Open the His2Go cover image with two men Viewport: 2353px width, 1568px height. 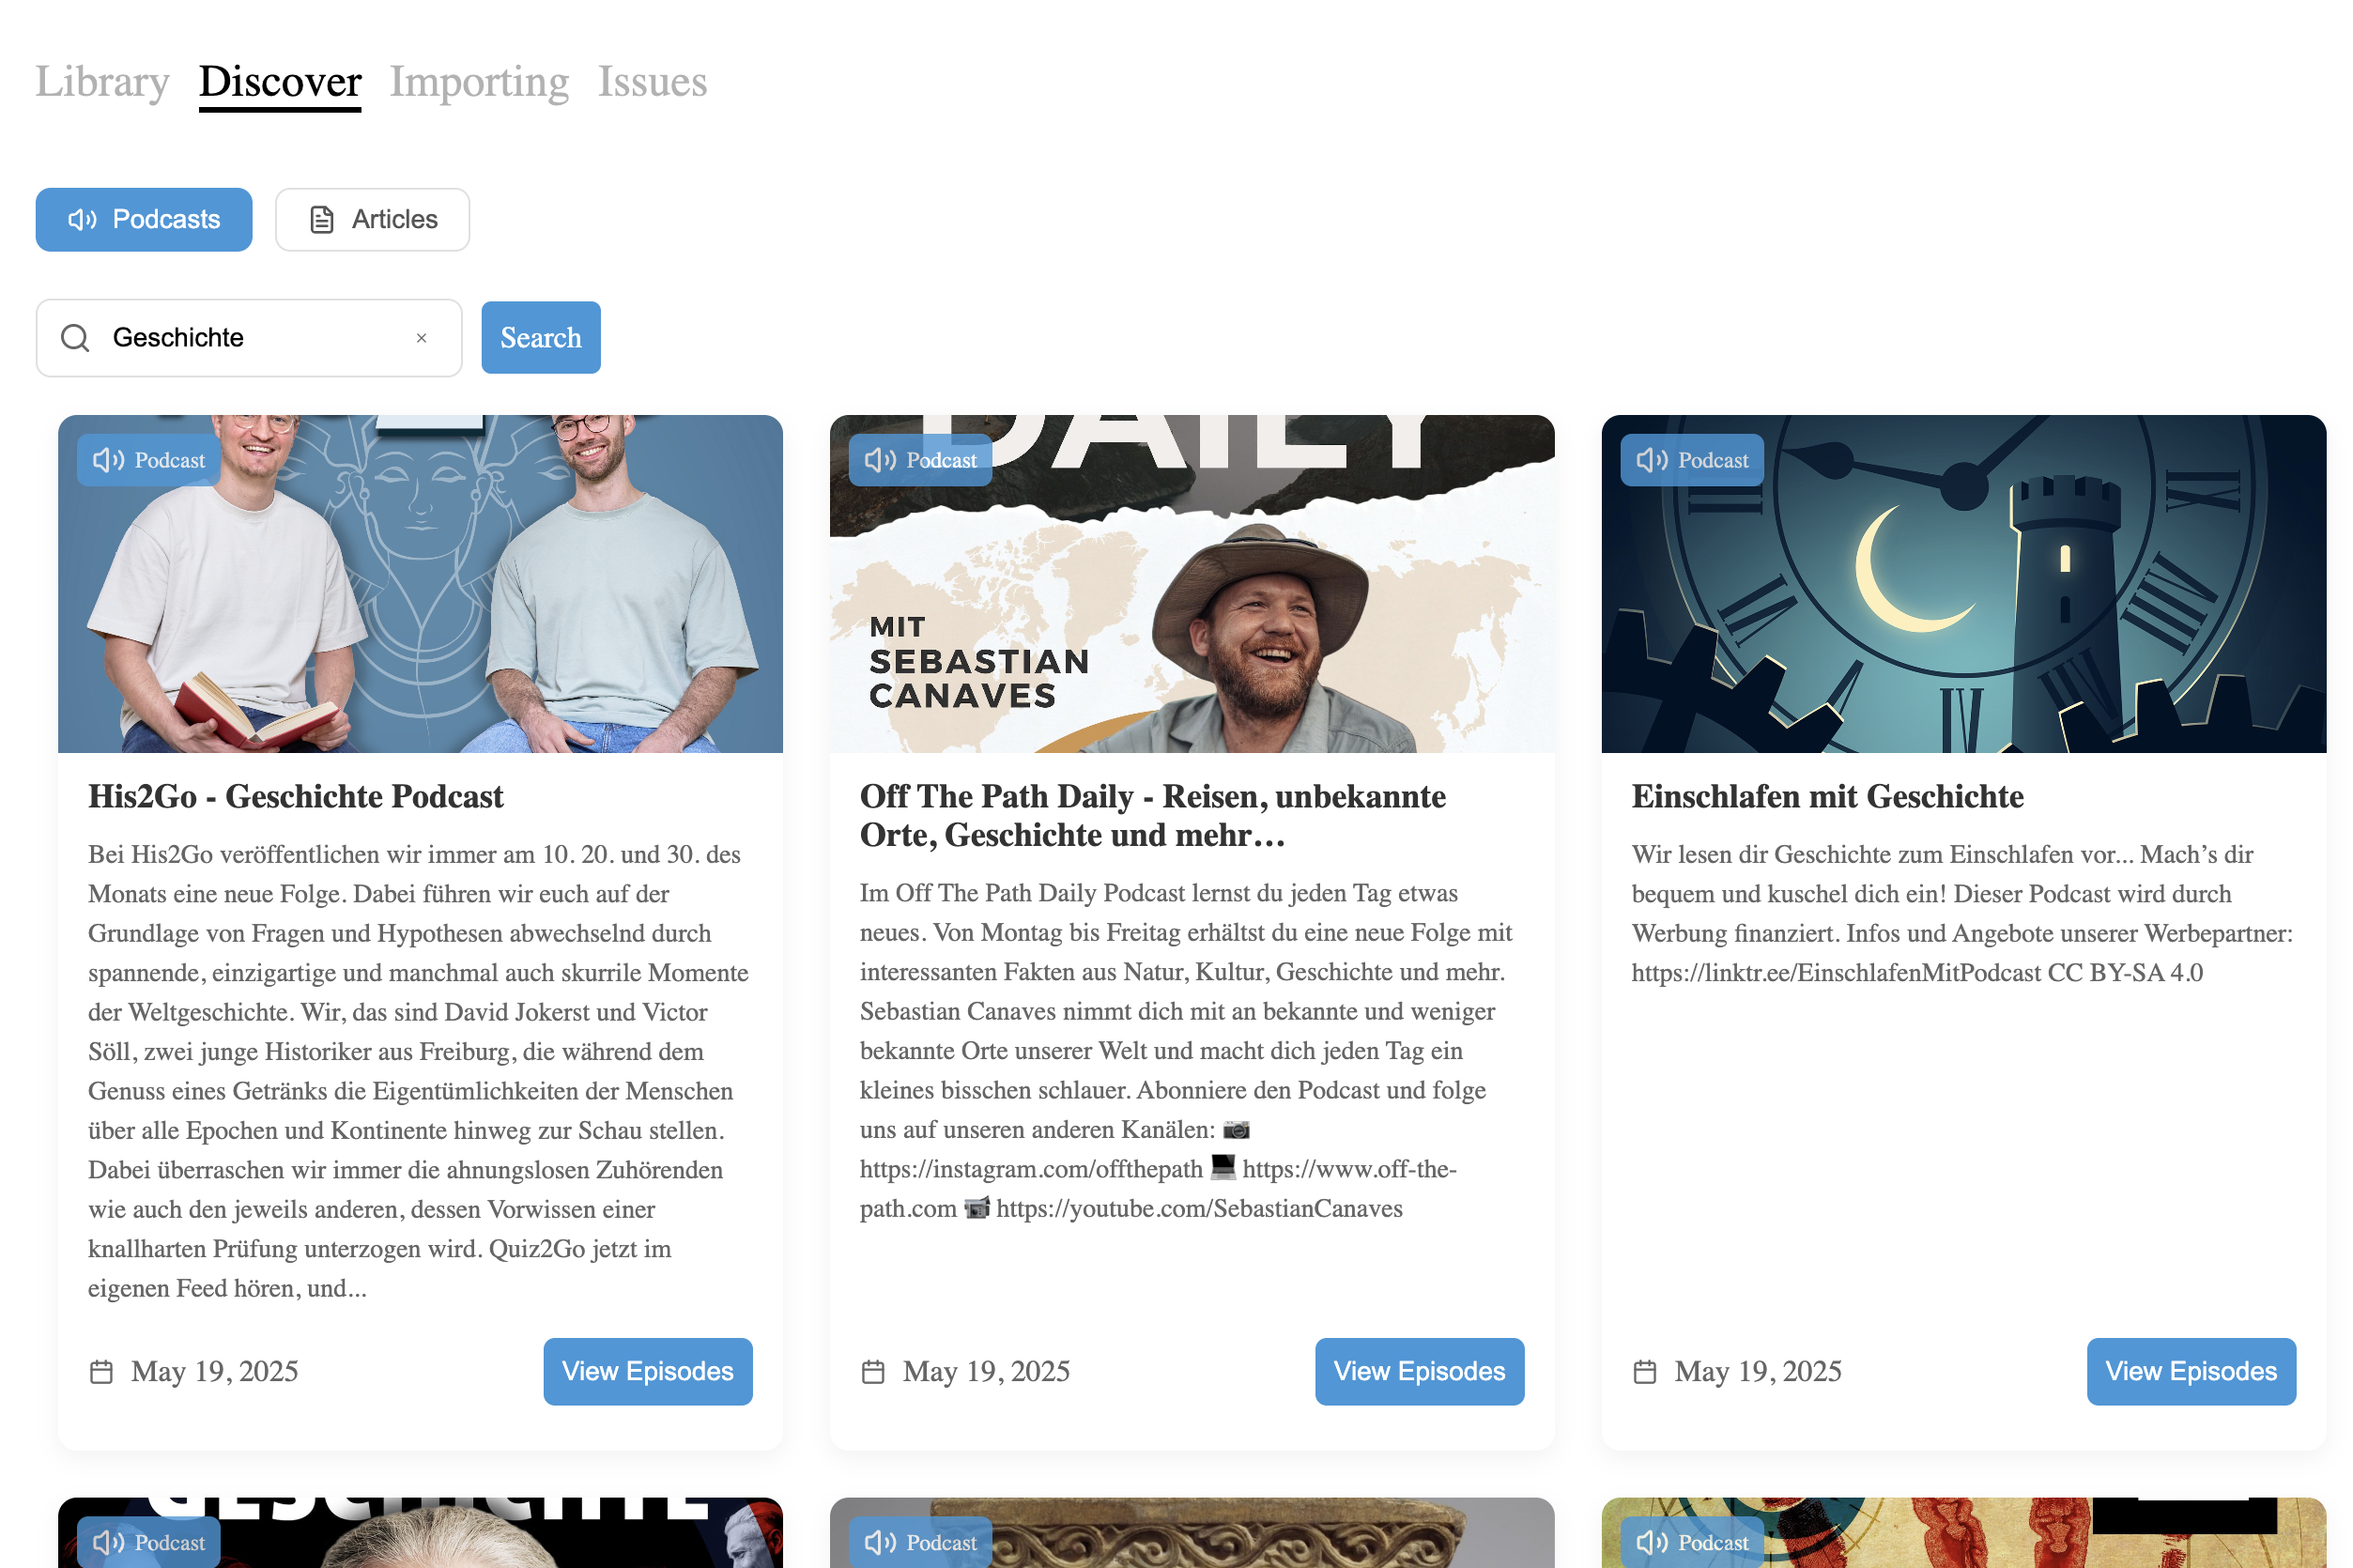pyautogui.click(x=420, y=584)
